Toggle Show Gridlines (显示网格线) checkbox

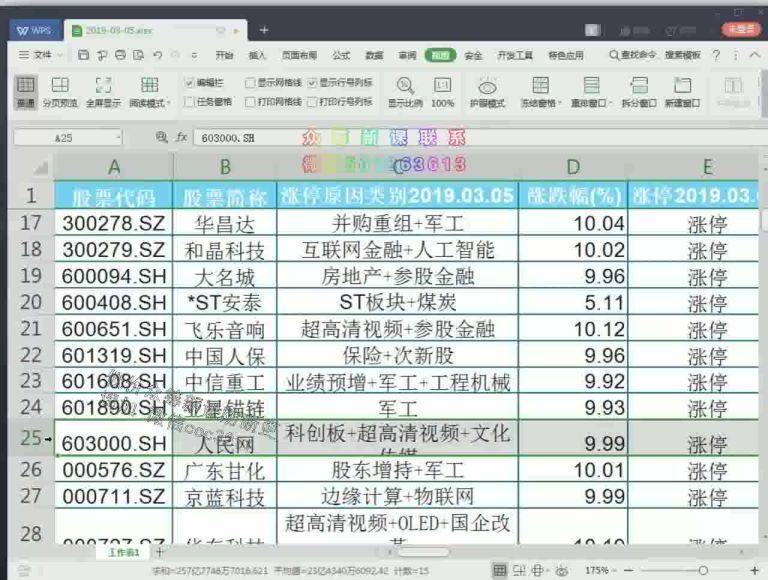(250, 83)
